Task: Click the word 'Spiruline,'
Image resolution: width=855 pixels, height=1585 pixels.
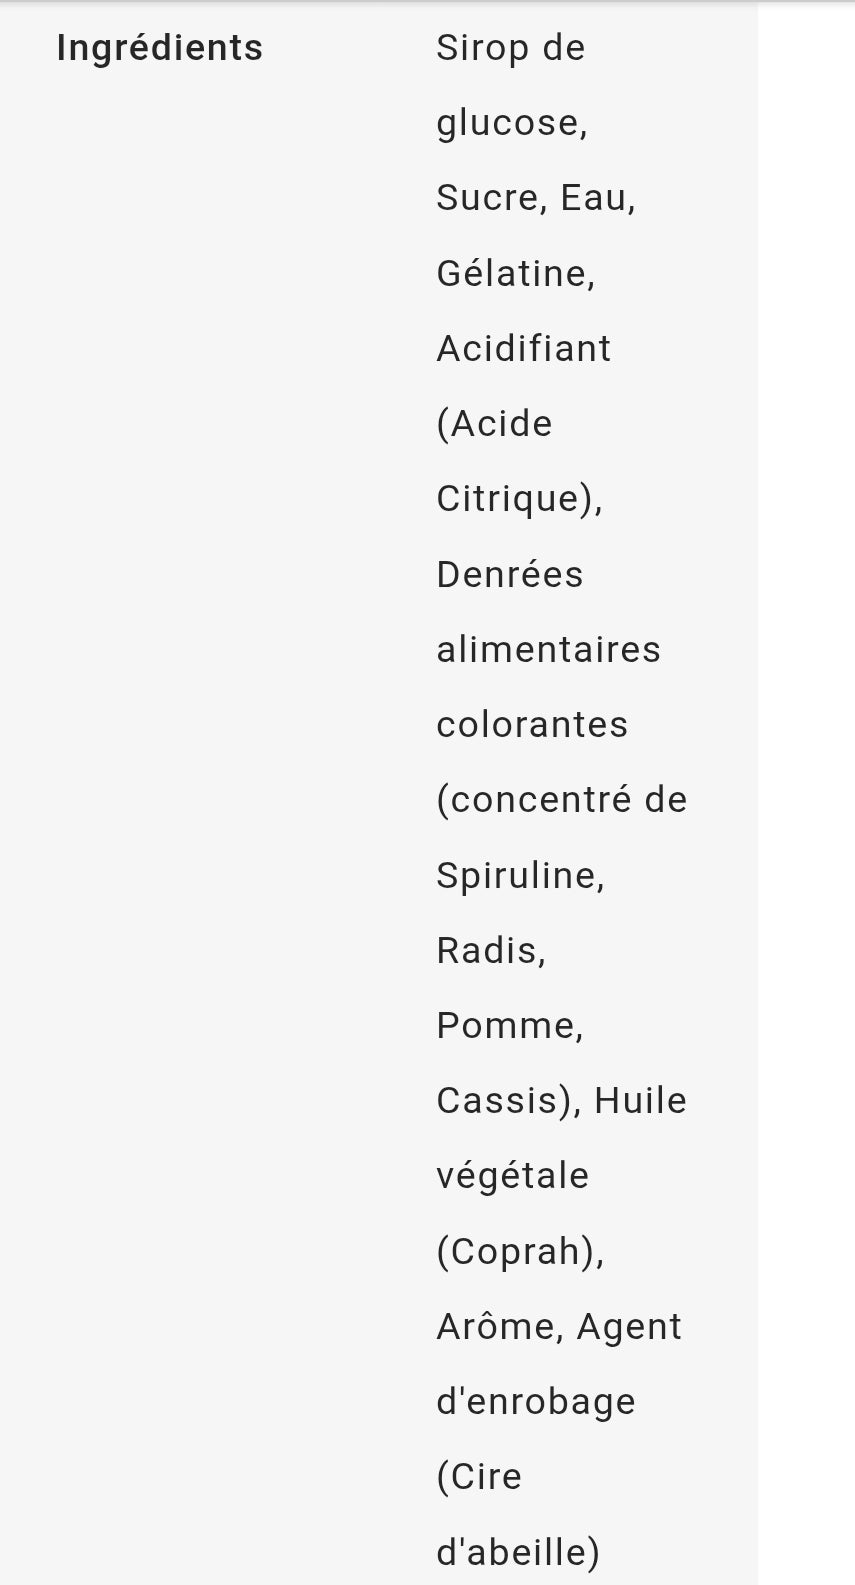Action: coord(520,876)
